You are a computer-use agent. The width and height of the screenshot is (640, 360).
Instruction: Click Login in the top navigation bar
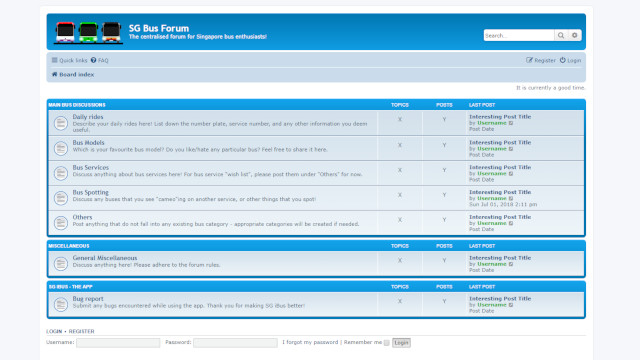click(x=570, y=60)
